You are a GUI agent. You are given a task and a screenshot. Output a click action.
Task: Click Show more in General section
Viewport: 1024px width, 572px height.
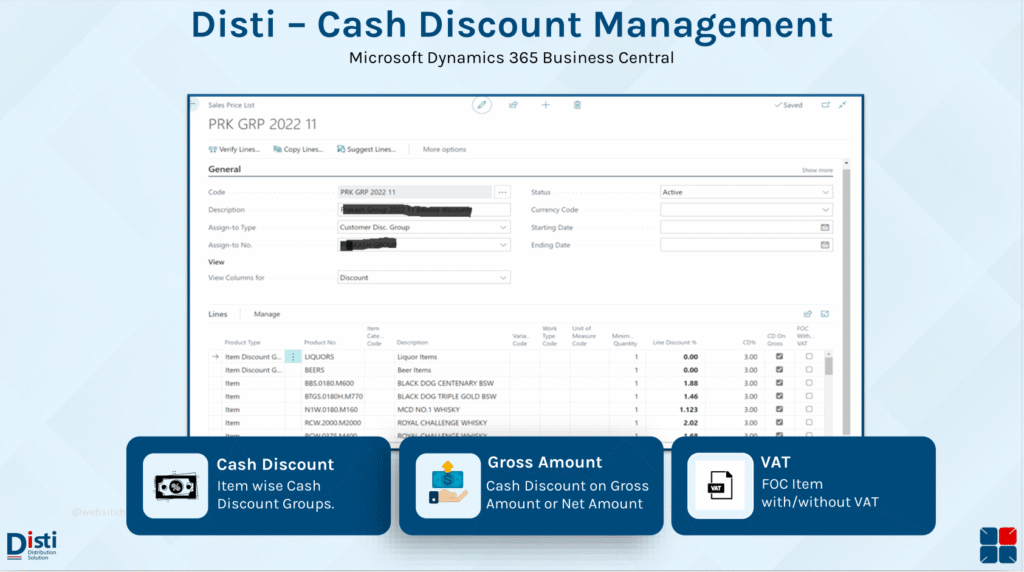pos(816,170)
